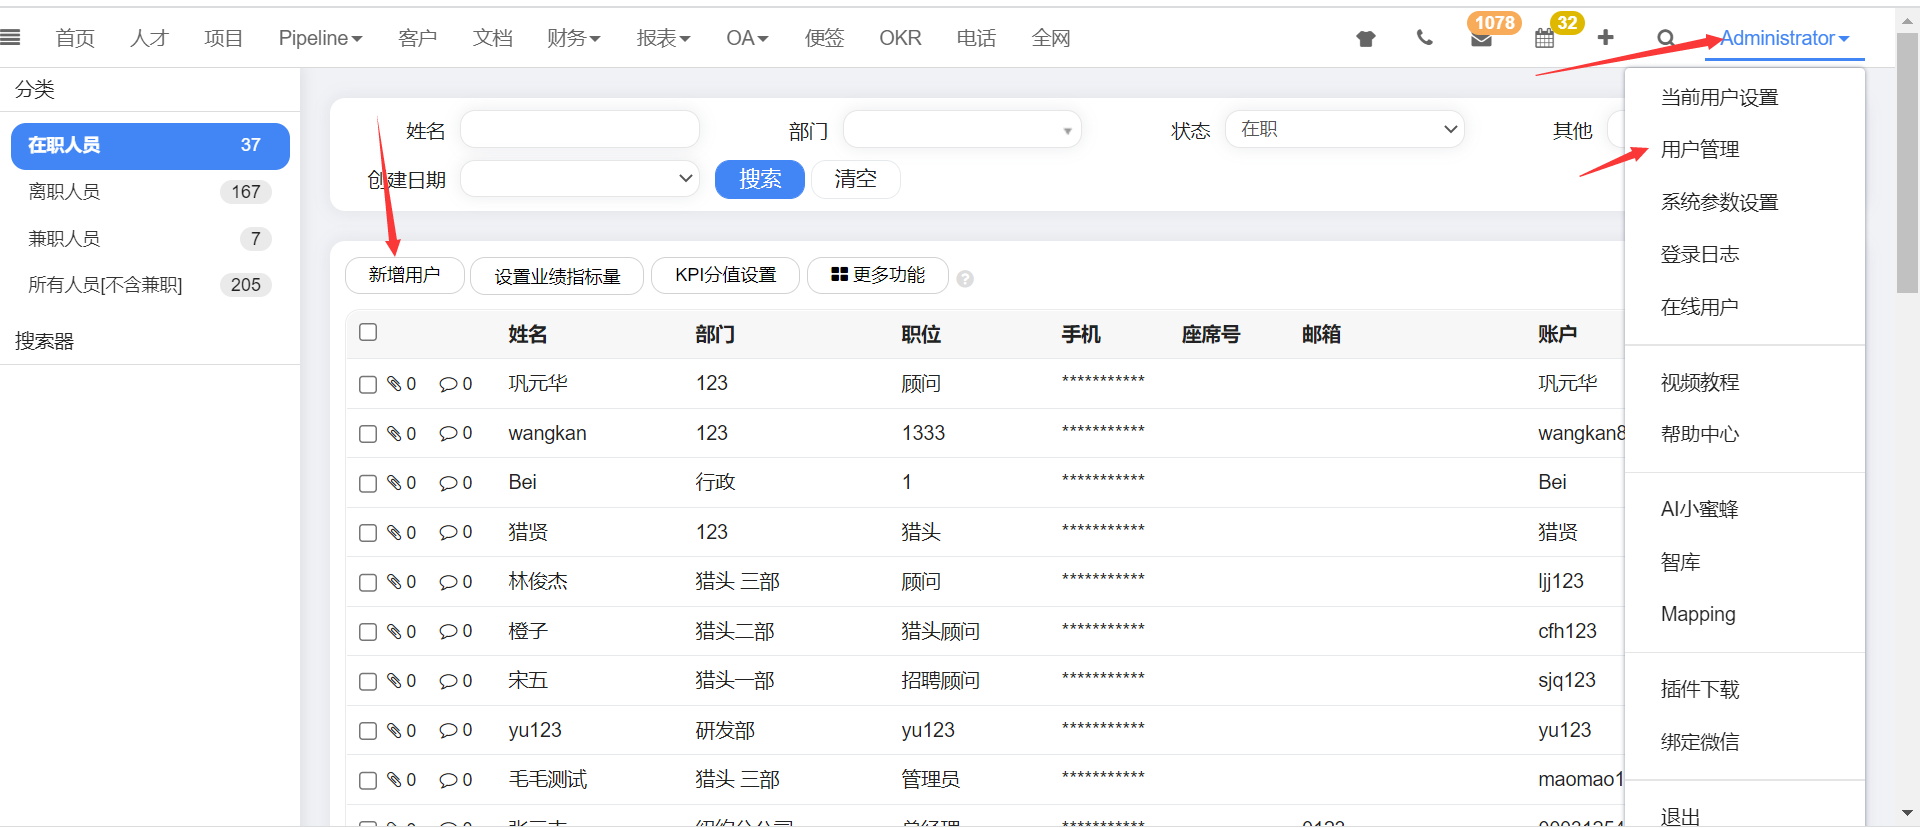
Task: Select the 兼职人员 category
Action: click(150, 239)
